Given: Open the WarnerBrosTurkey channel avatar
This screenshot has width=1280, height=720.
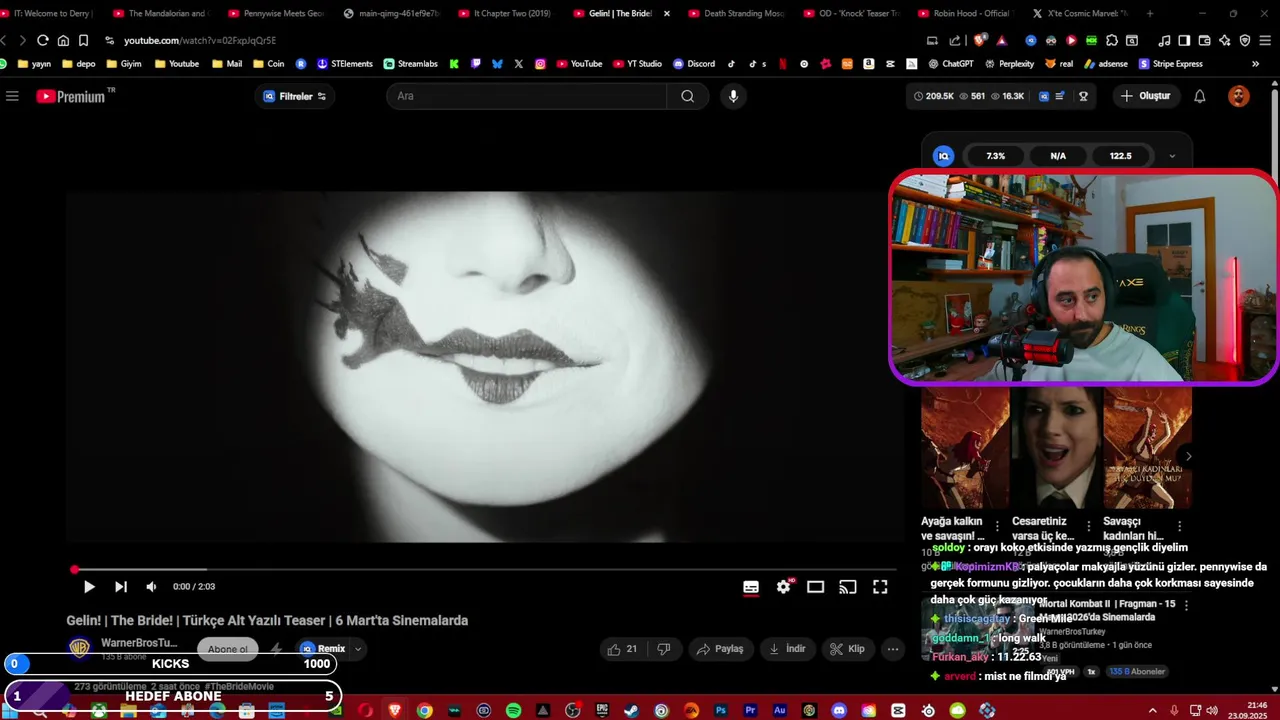Looking at the screenshot, I should tap(79, 648).
